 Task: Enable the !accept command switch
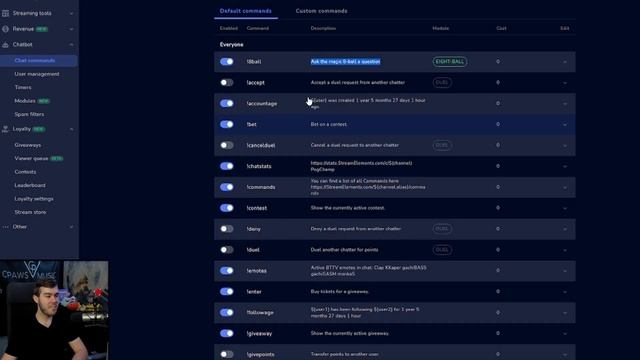[227, 82]
